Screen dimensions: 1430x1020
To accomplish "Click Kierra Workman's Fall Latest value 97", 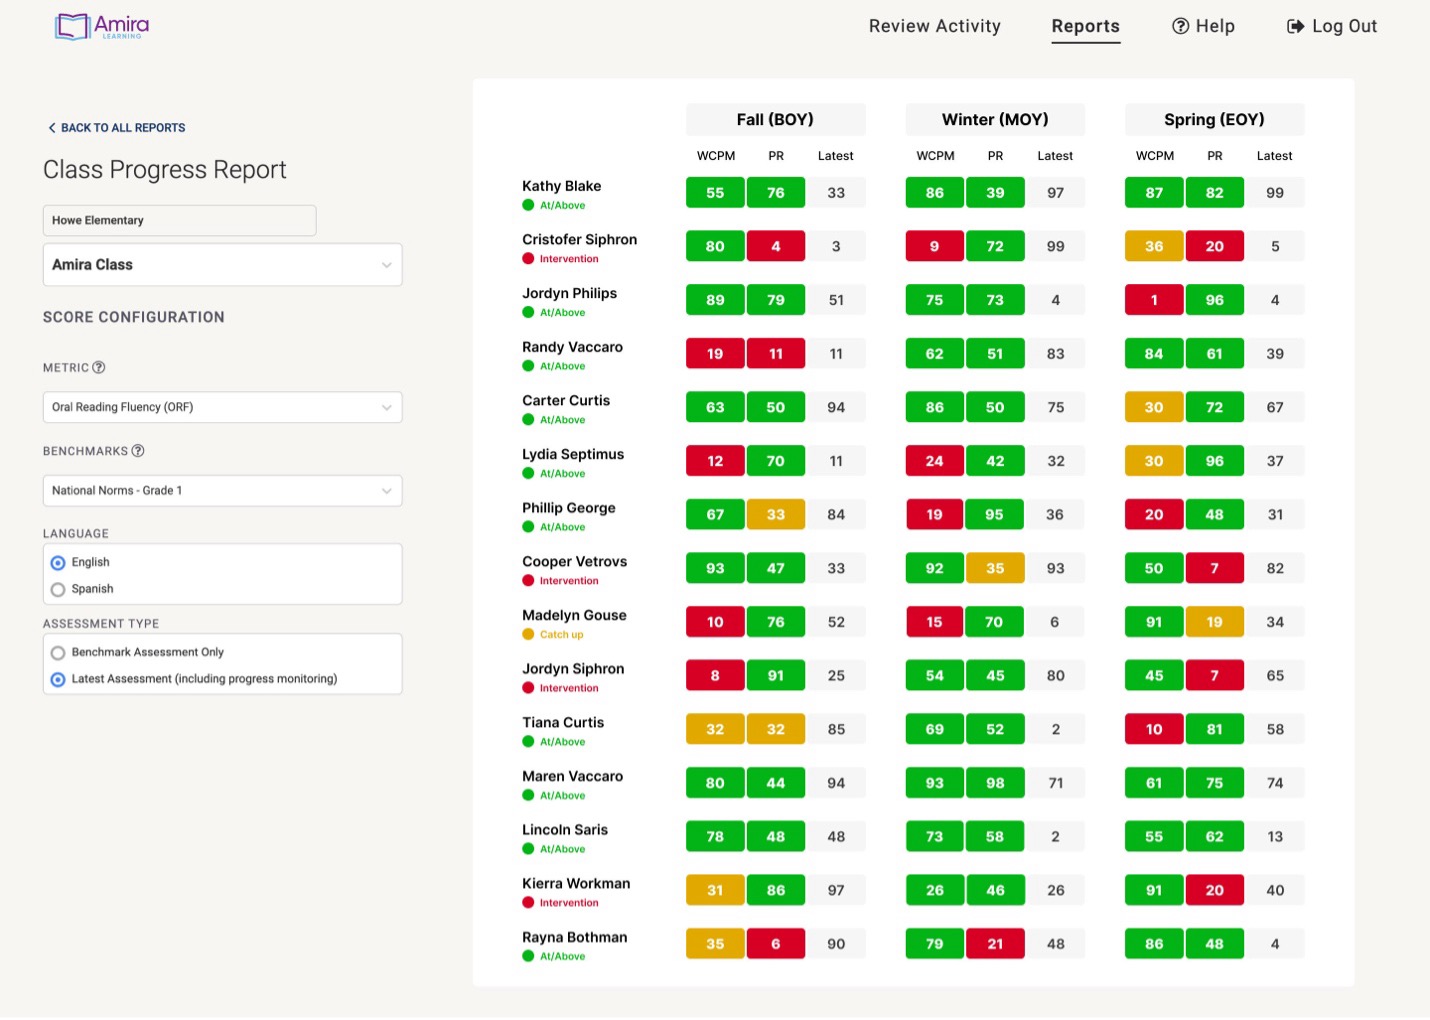I will [x=836, y=890].
